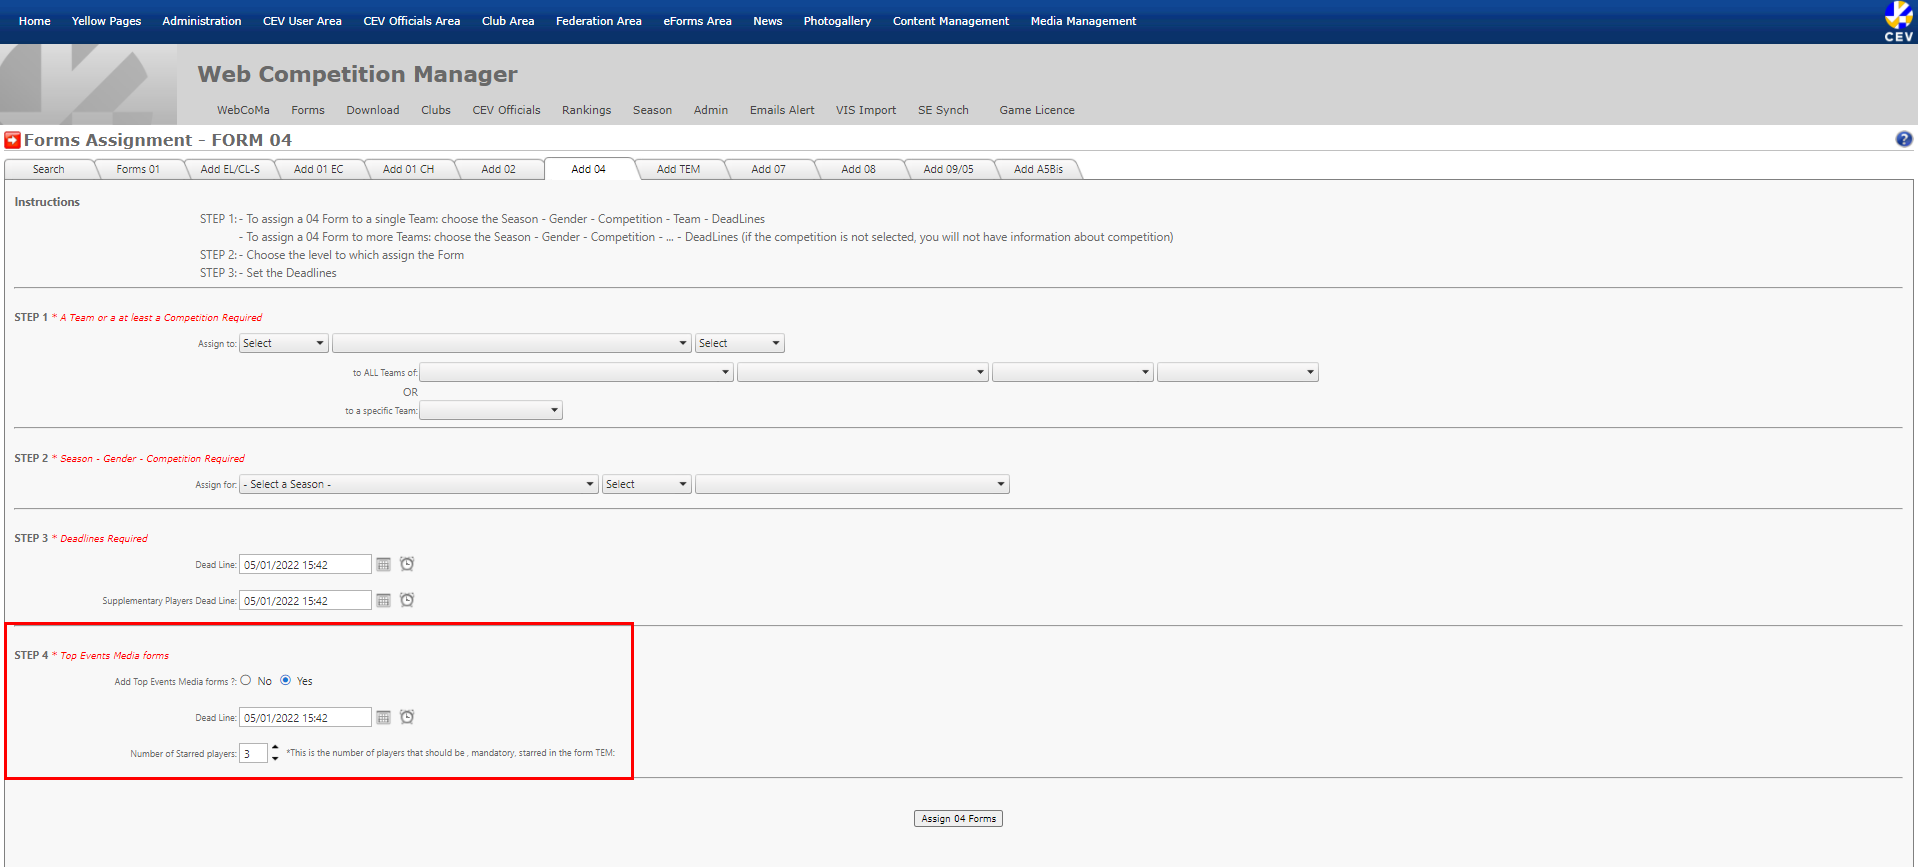The image size is (1918, 867).
Task: Open the Select a Season dropdown
Action: pos(419,484)
